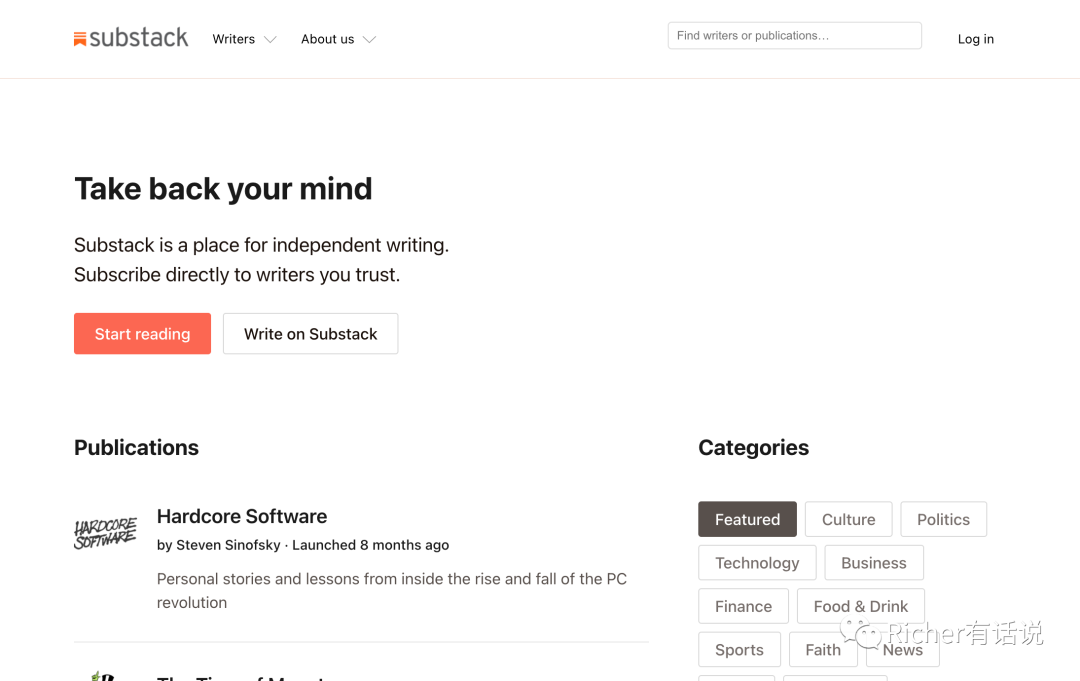
Task: Open the Hardcore Software title link
Action: pos(242,516)
